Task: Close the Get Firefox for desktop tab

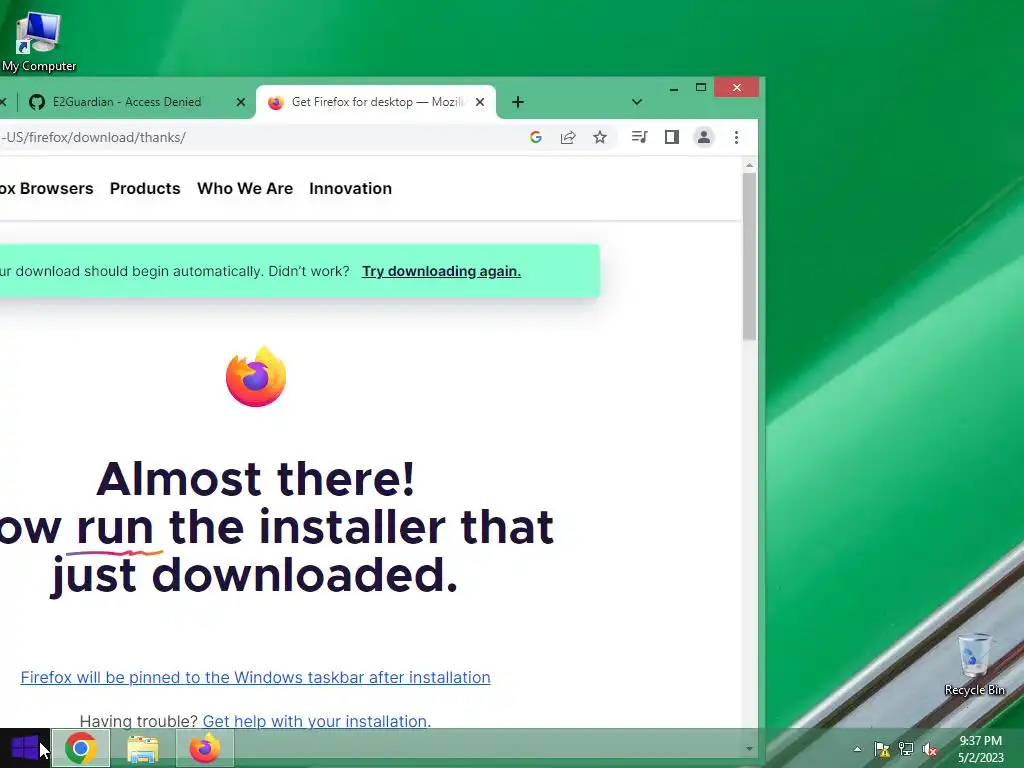Action: coord(480,102)
